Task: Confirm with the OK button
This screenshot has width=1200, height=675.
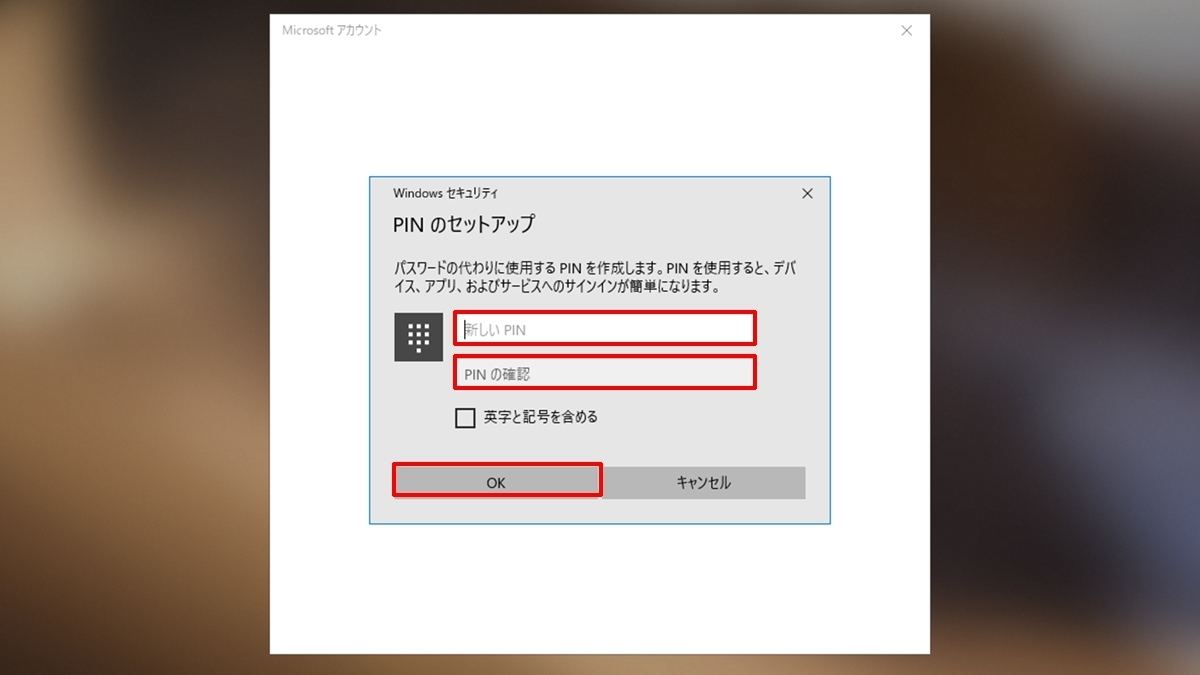Action: tap(497, 481)
